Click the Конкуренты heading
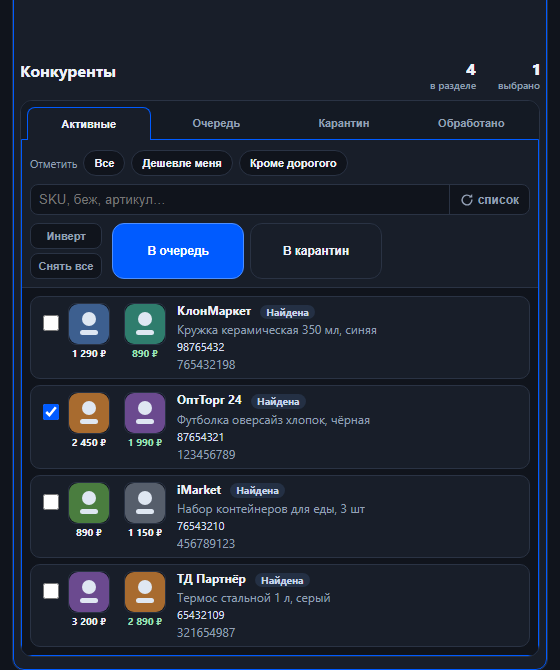 click(x=68, y=72)
